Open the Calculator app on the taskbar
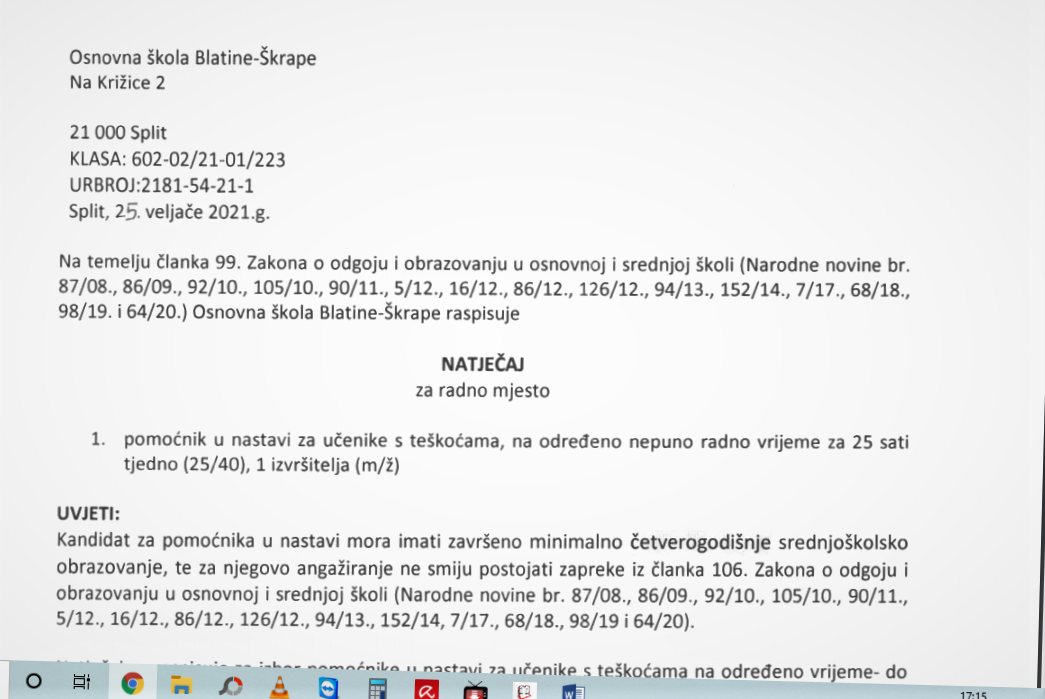 [x=377, y=688]
